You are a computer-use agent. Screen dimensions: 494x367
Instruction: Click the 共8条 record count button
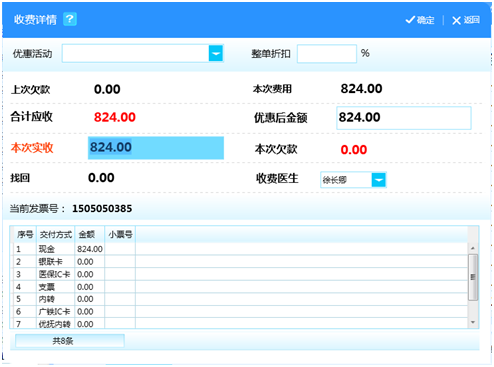(x=70, y=341)
